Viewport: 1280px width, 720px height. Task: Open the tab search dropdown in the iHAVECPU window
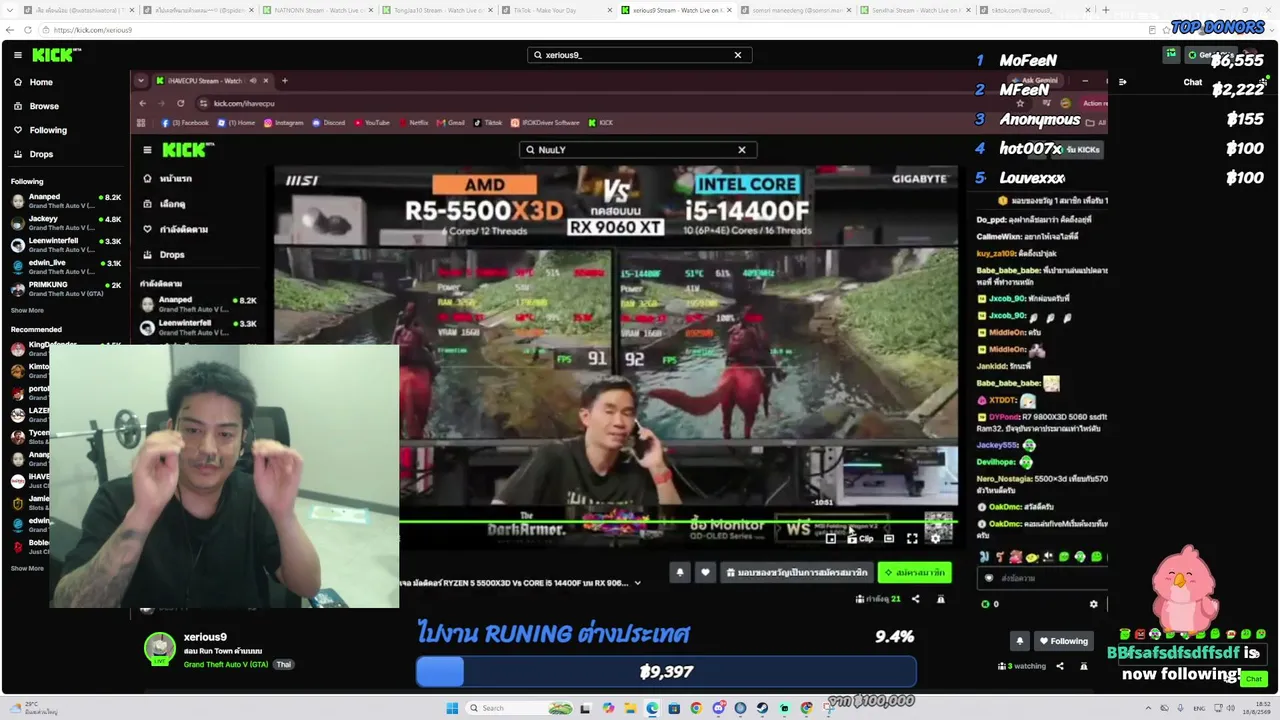(141, 81)
